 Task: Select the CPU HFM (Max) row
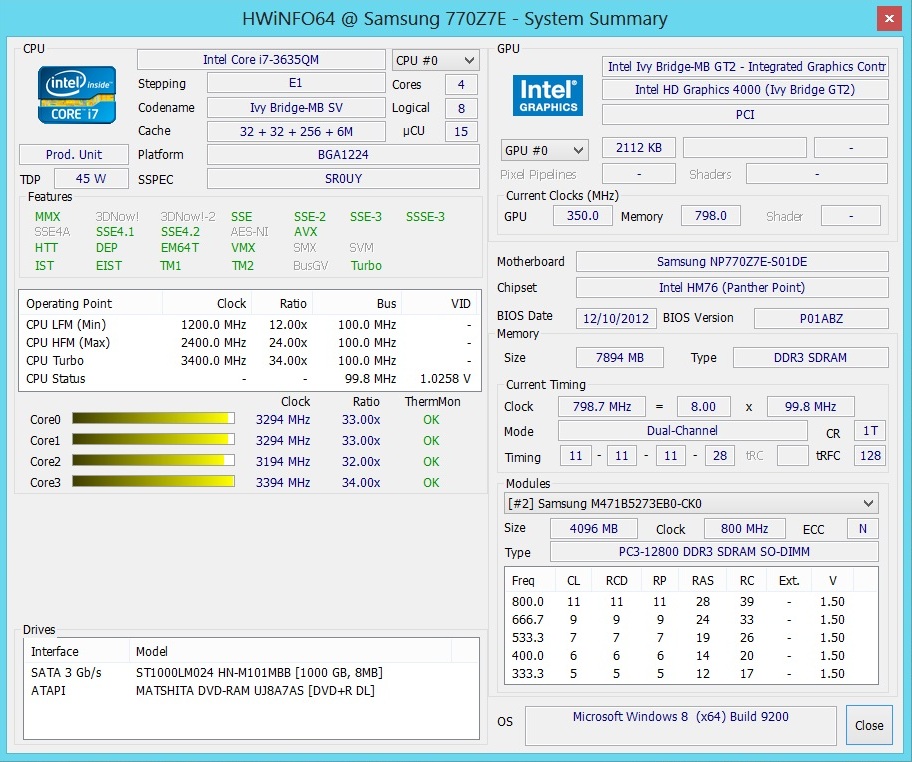[249, 343]
